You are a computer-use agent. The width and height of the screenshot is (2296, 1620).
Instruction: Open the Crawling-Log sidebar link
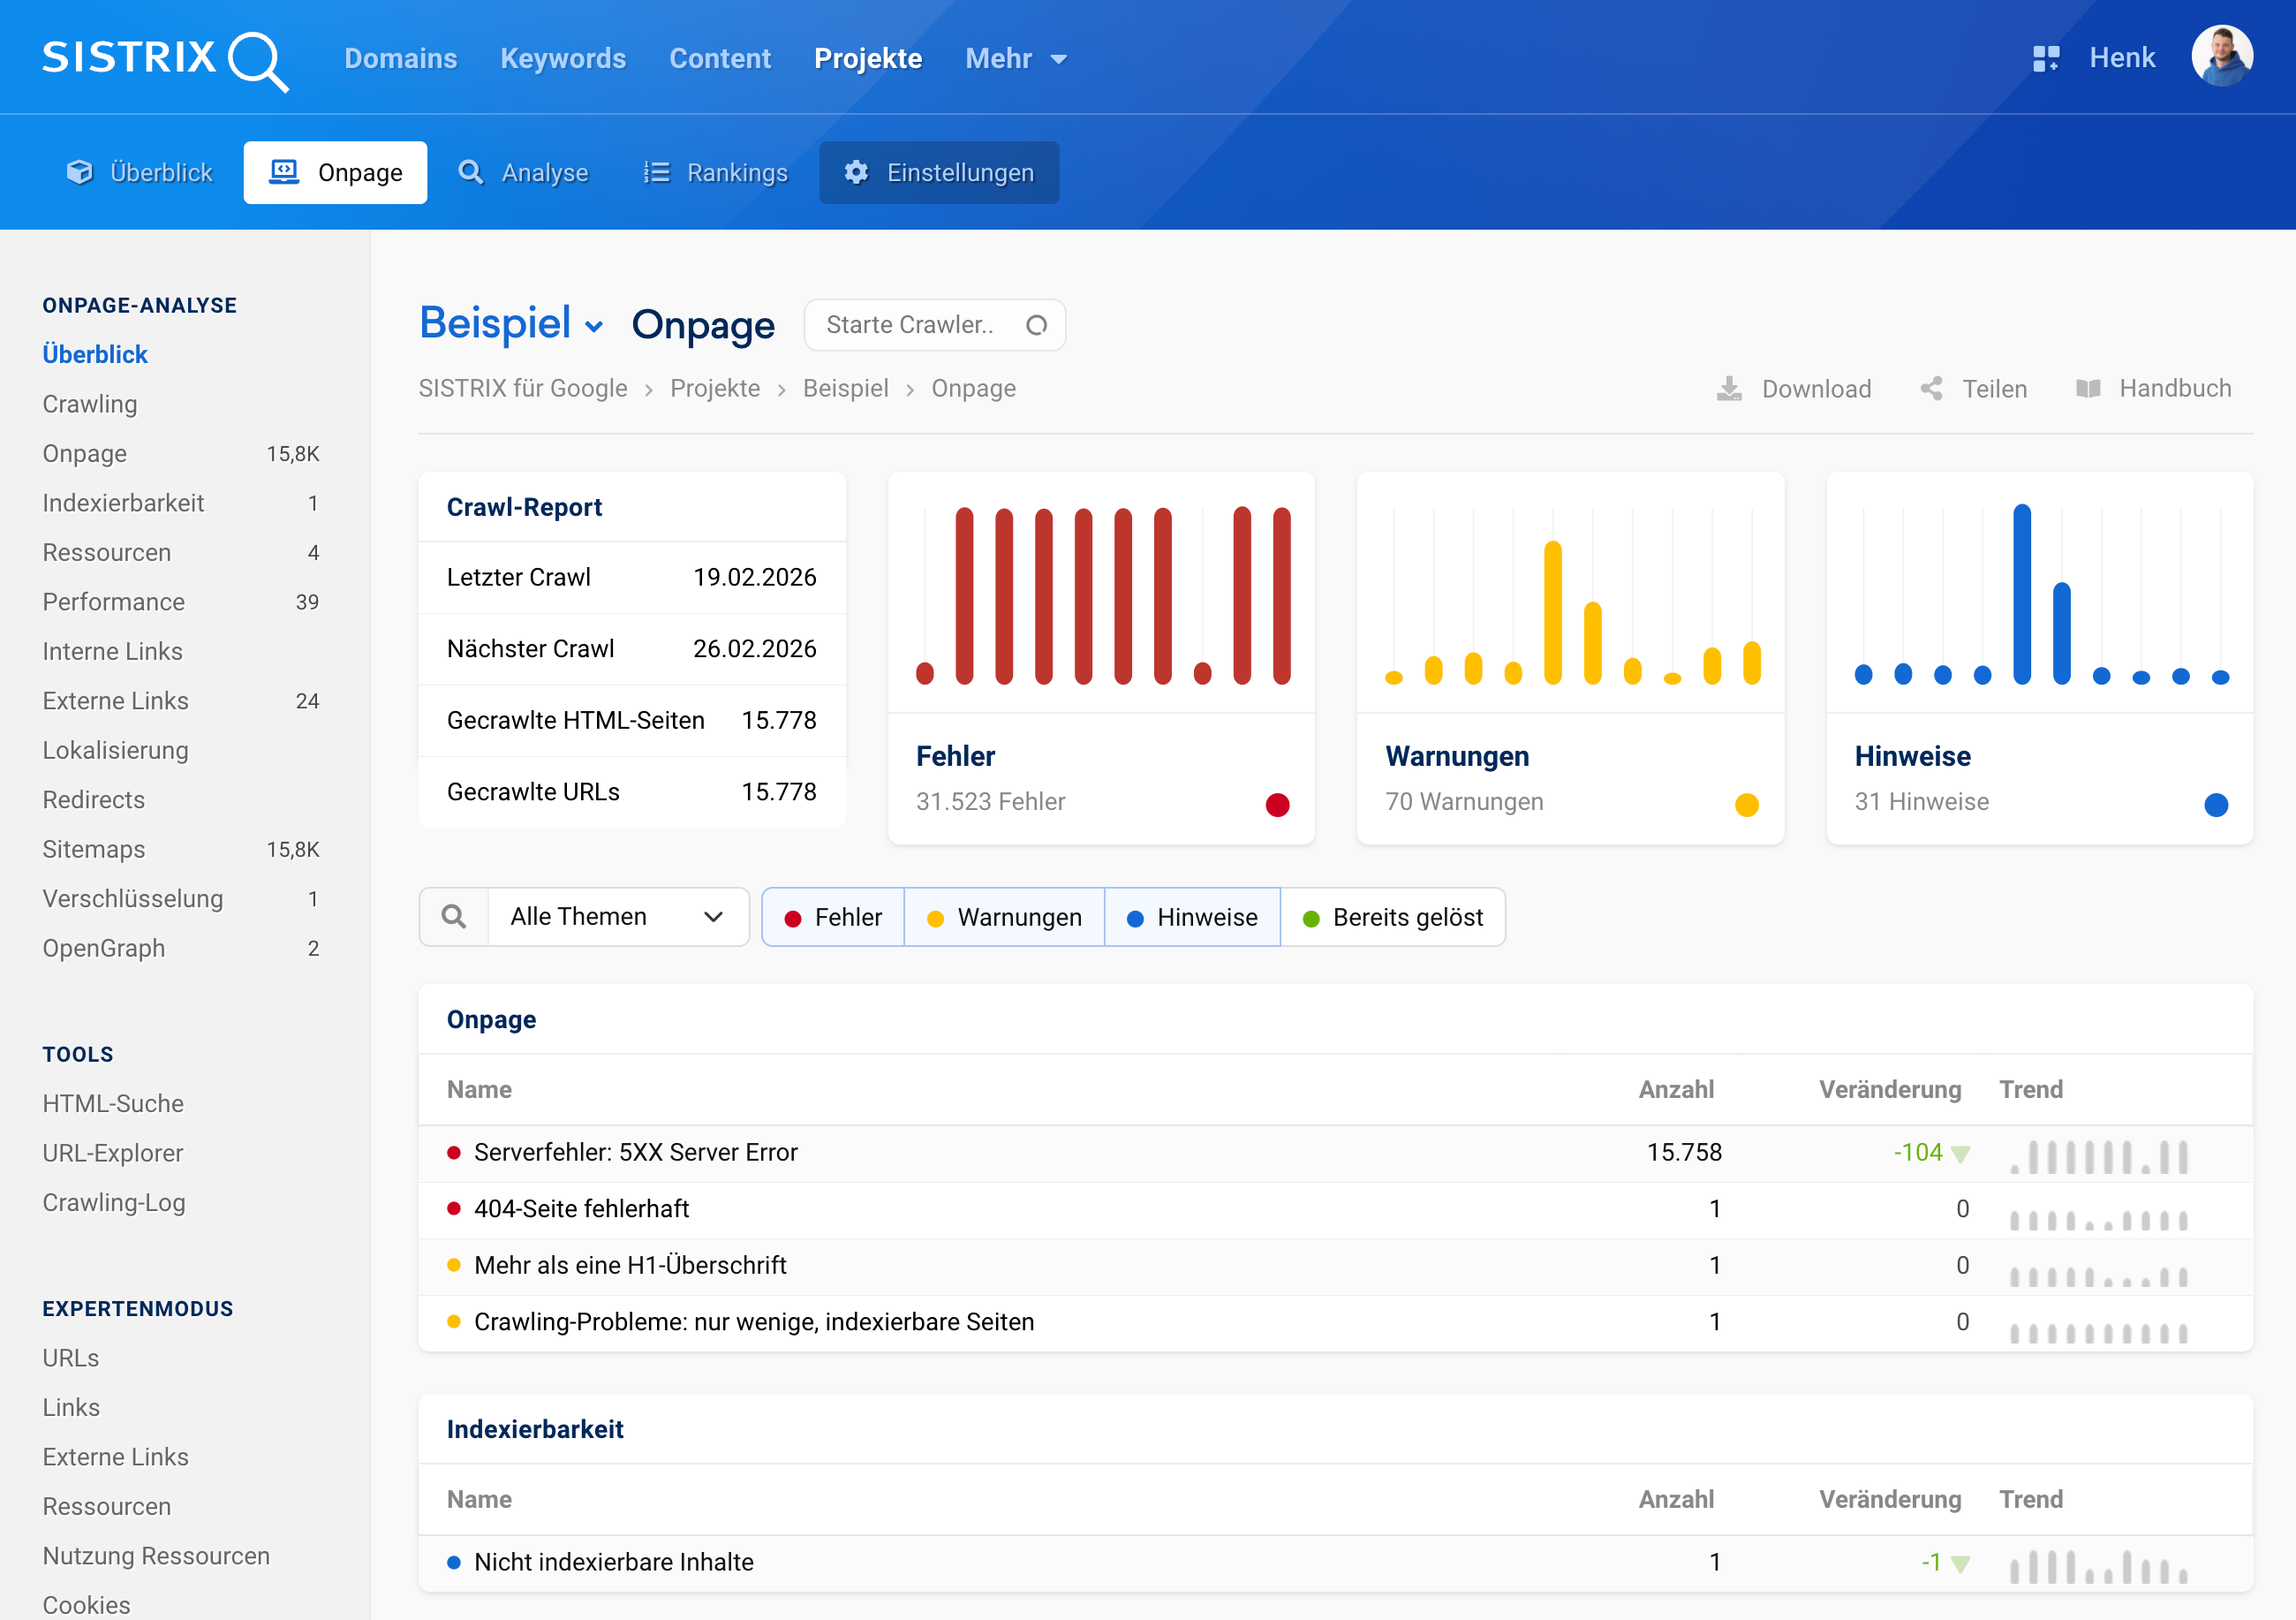click(x=114, y=1202)
